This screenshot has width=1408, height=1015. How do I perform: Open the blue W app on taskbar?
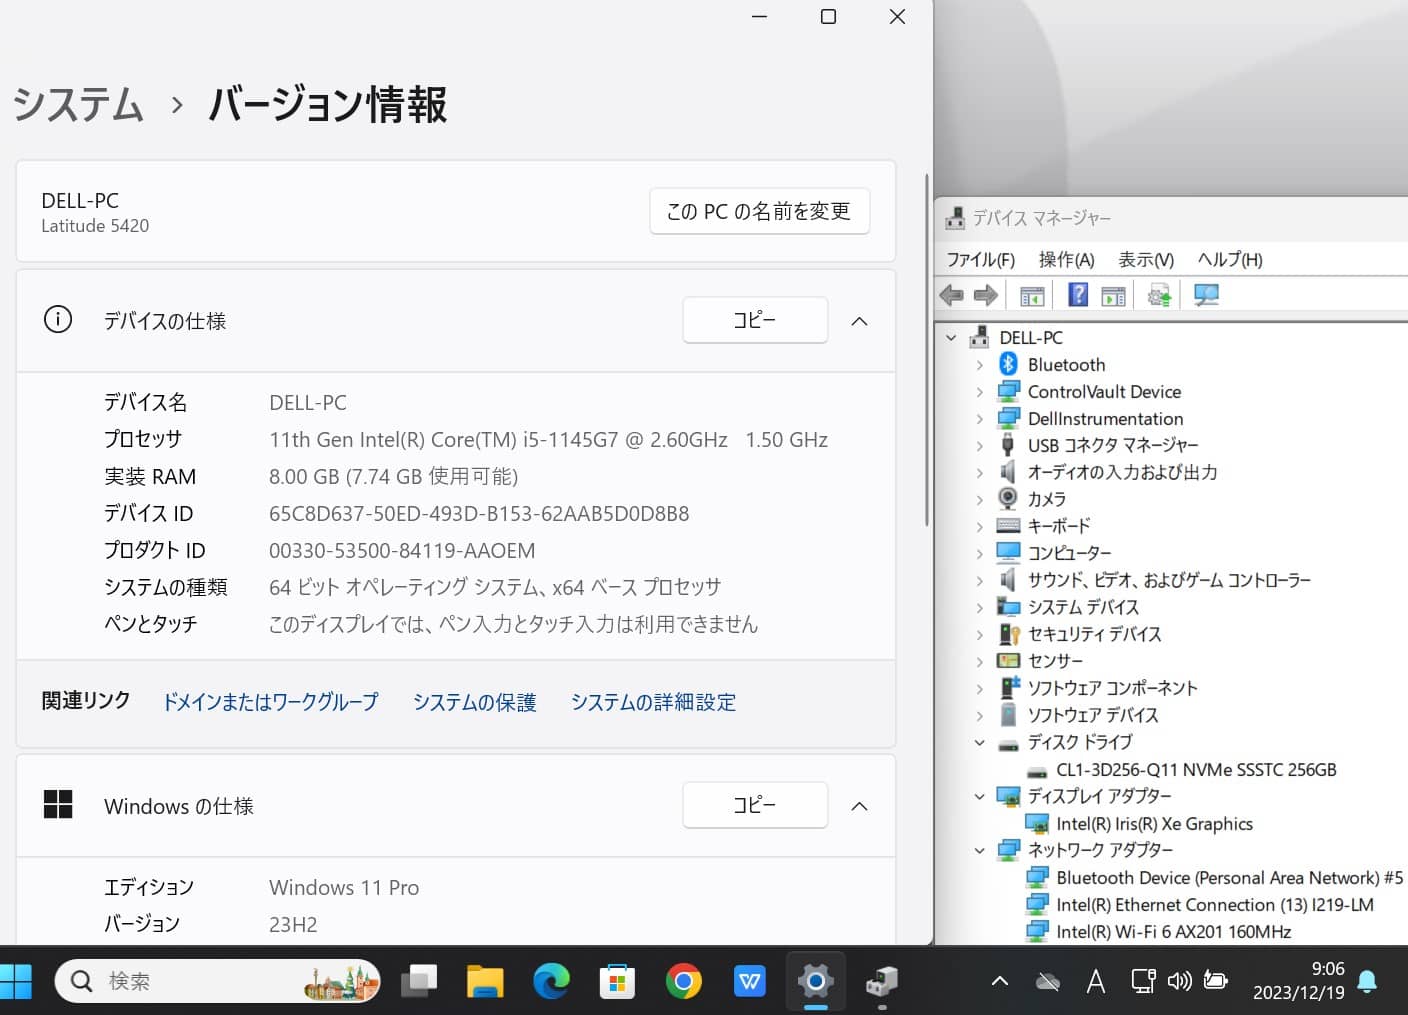pyautogui.click(x=749, y=982)
